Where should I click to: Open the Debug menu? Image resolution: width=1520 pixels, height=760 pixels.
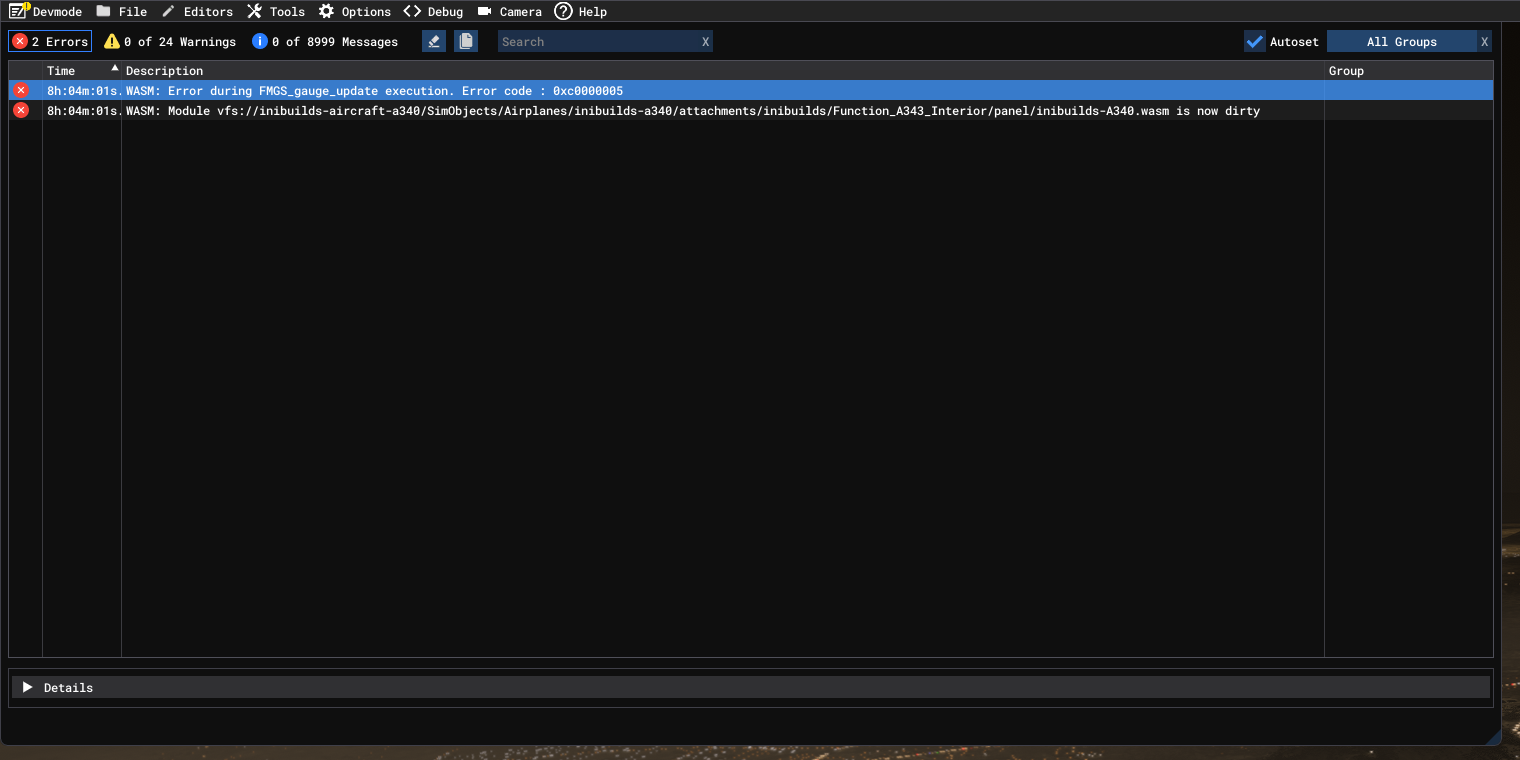click(x=434, y=11)
